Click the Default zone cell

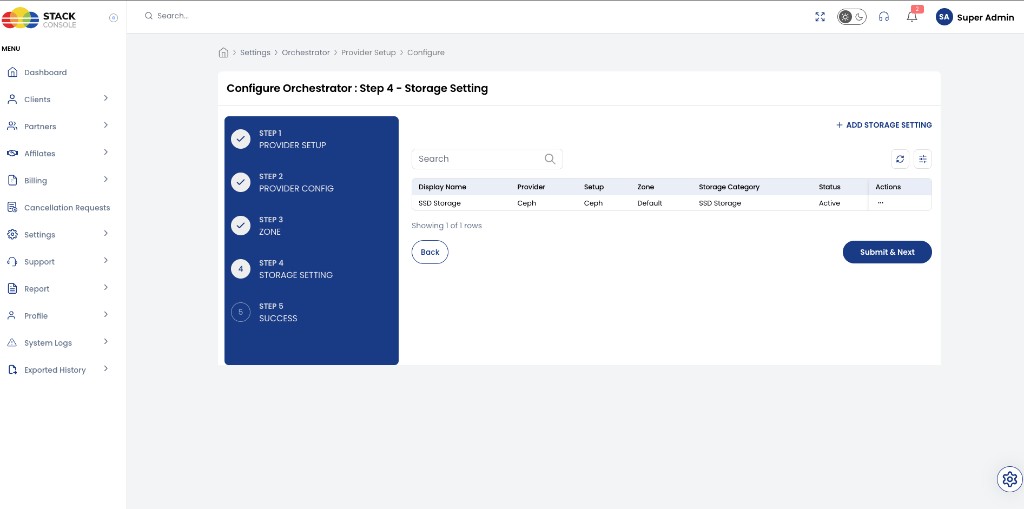point(650,203)
